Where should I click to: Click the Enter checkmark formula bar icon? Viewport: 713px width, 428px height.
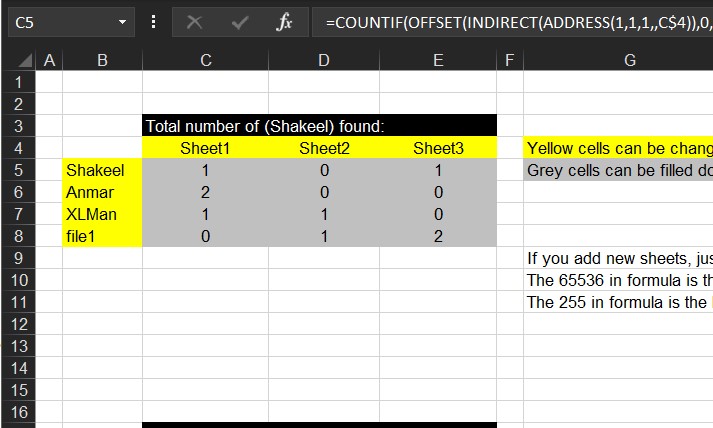coord(240,21)
